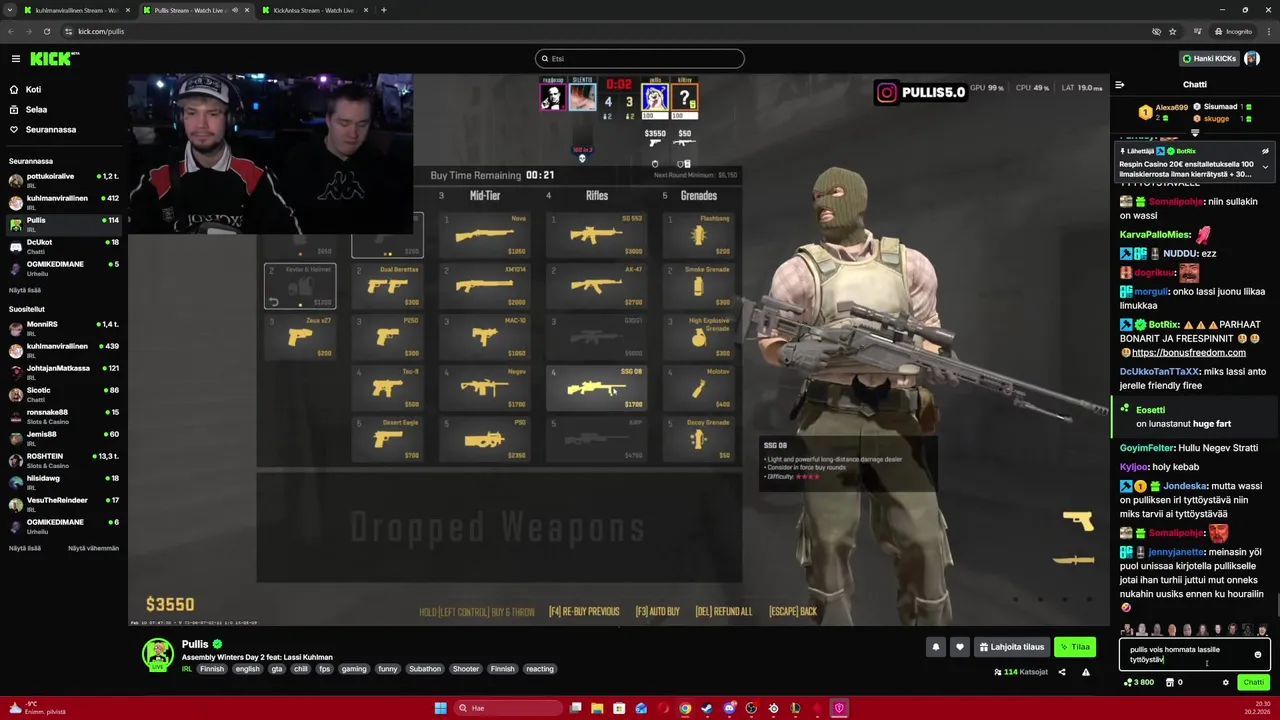Switch to KickAntsa Stream browser tab

point(312,10)
